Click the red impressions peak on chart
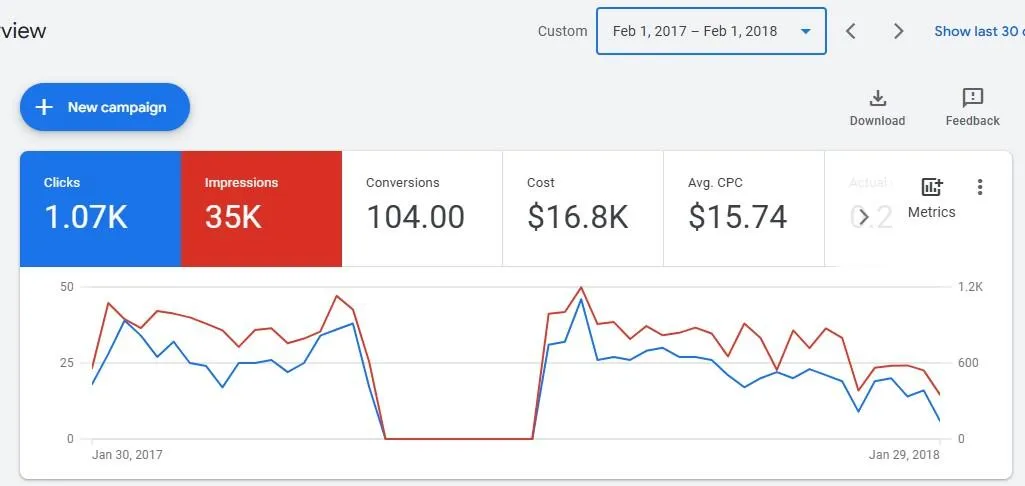This screenshot has width=1025, height=486. pos(581,288)
